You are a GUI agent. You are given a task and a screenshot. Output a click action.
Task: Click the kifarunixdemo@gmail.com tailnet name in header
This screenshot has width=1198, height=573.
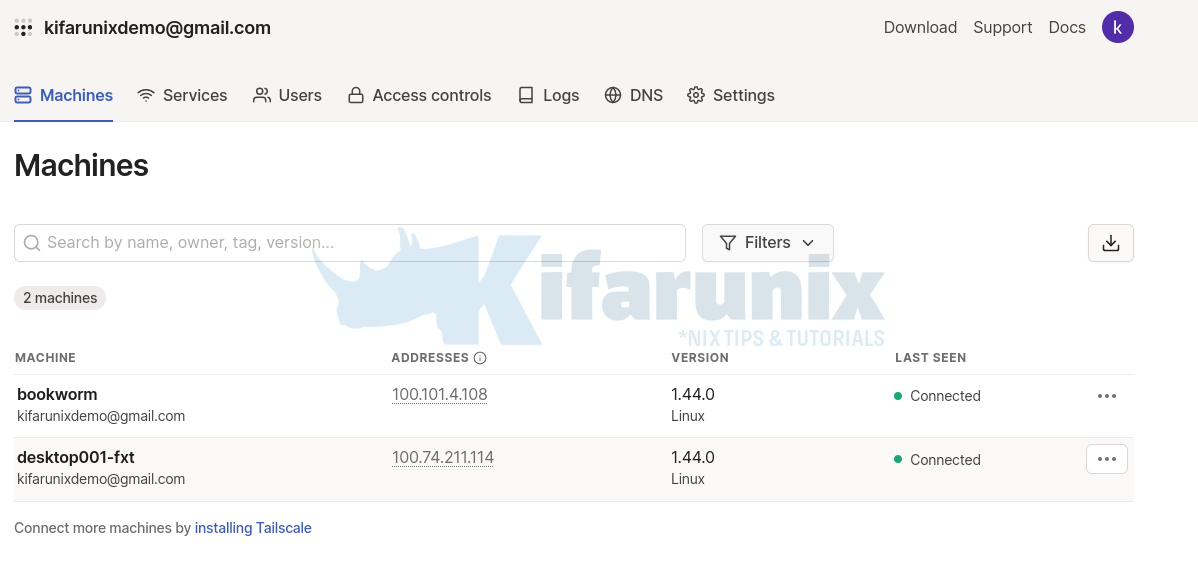tap(157, 28)
